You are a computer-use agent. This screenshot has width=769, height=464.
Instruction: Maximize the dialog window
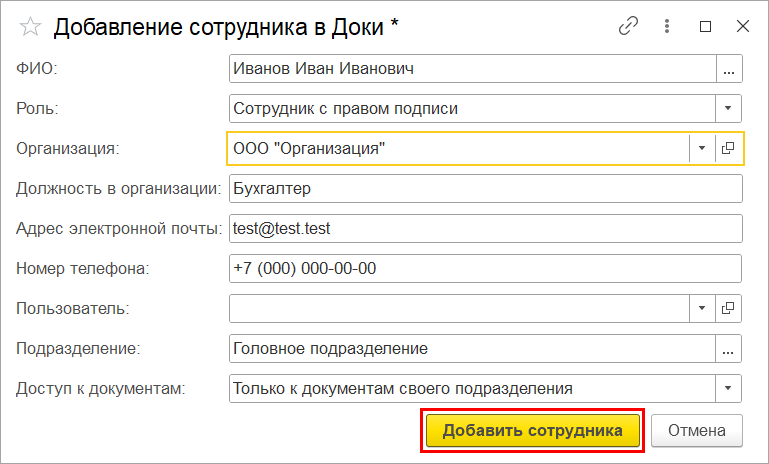click(705, 26)
